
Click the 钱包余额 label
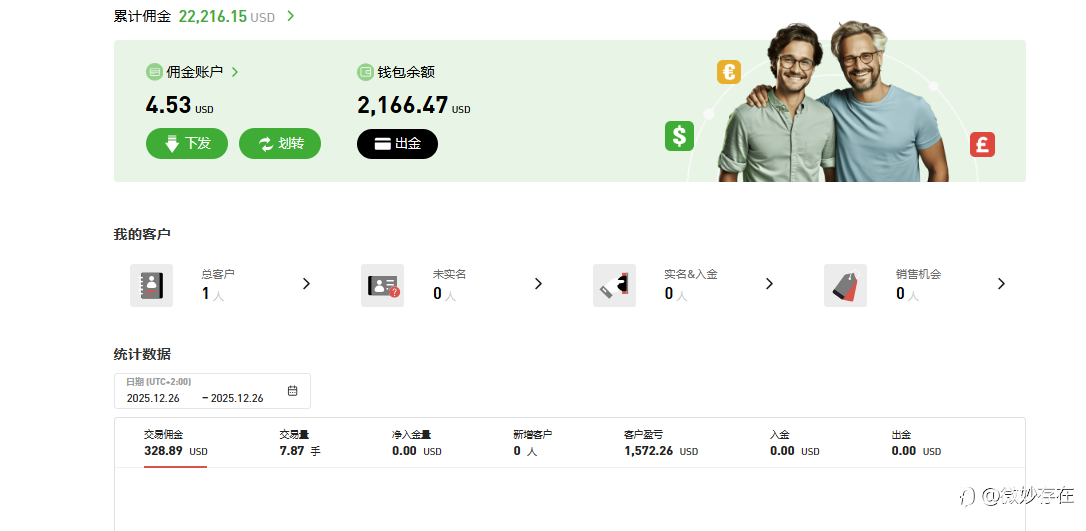(x=406, y=72)
